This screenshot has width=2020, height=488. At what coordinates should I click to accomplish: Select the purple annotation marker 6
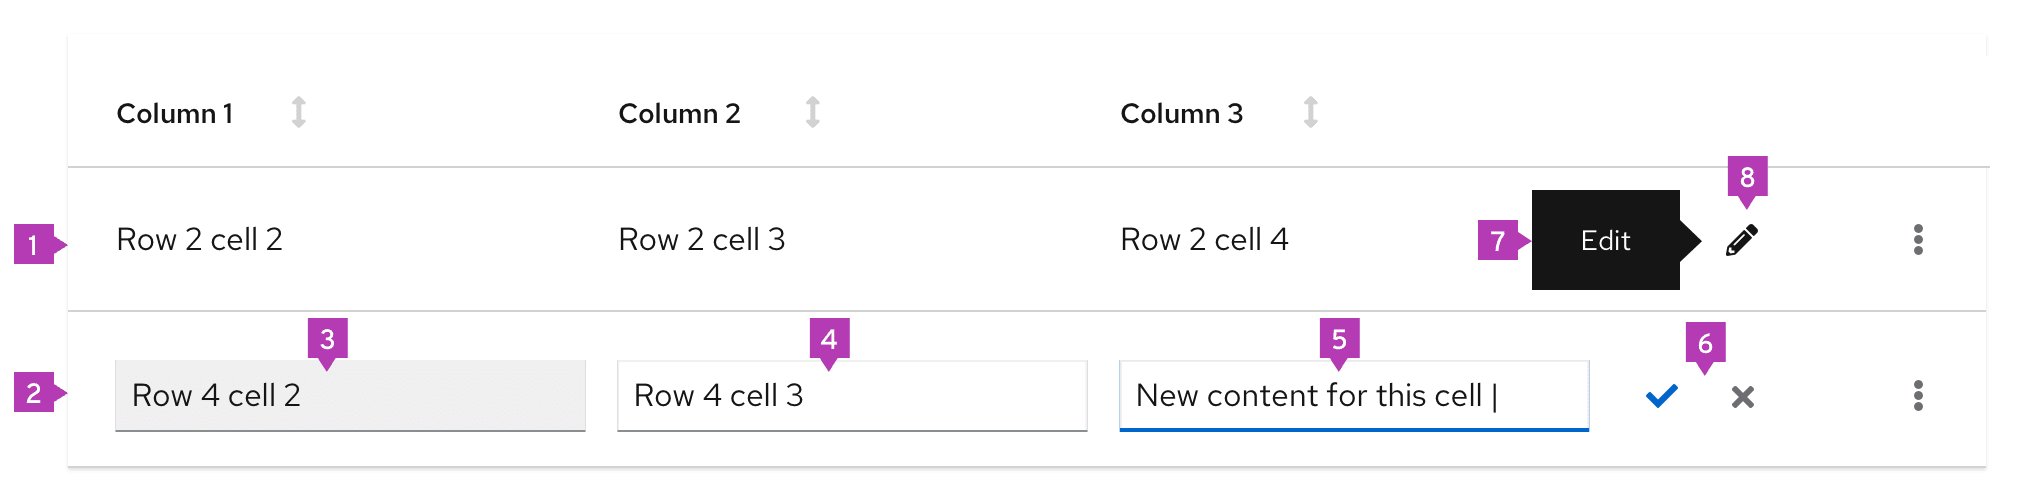(1705, 344)
